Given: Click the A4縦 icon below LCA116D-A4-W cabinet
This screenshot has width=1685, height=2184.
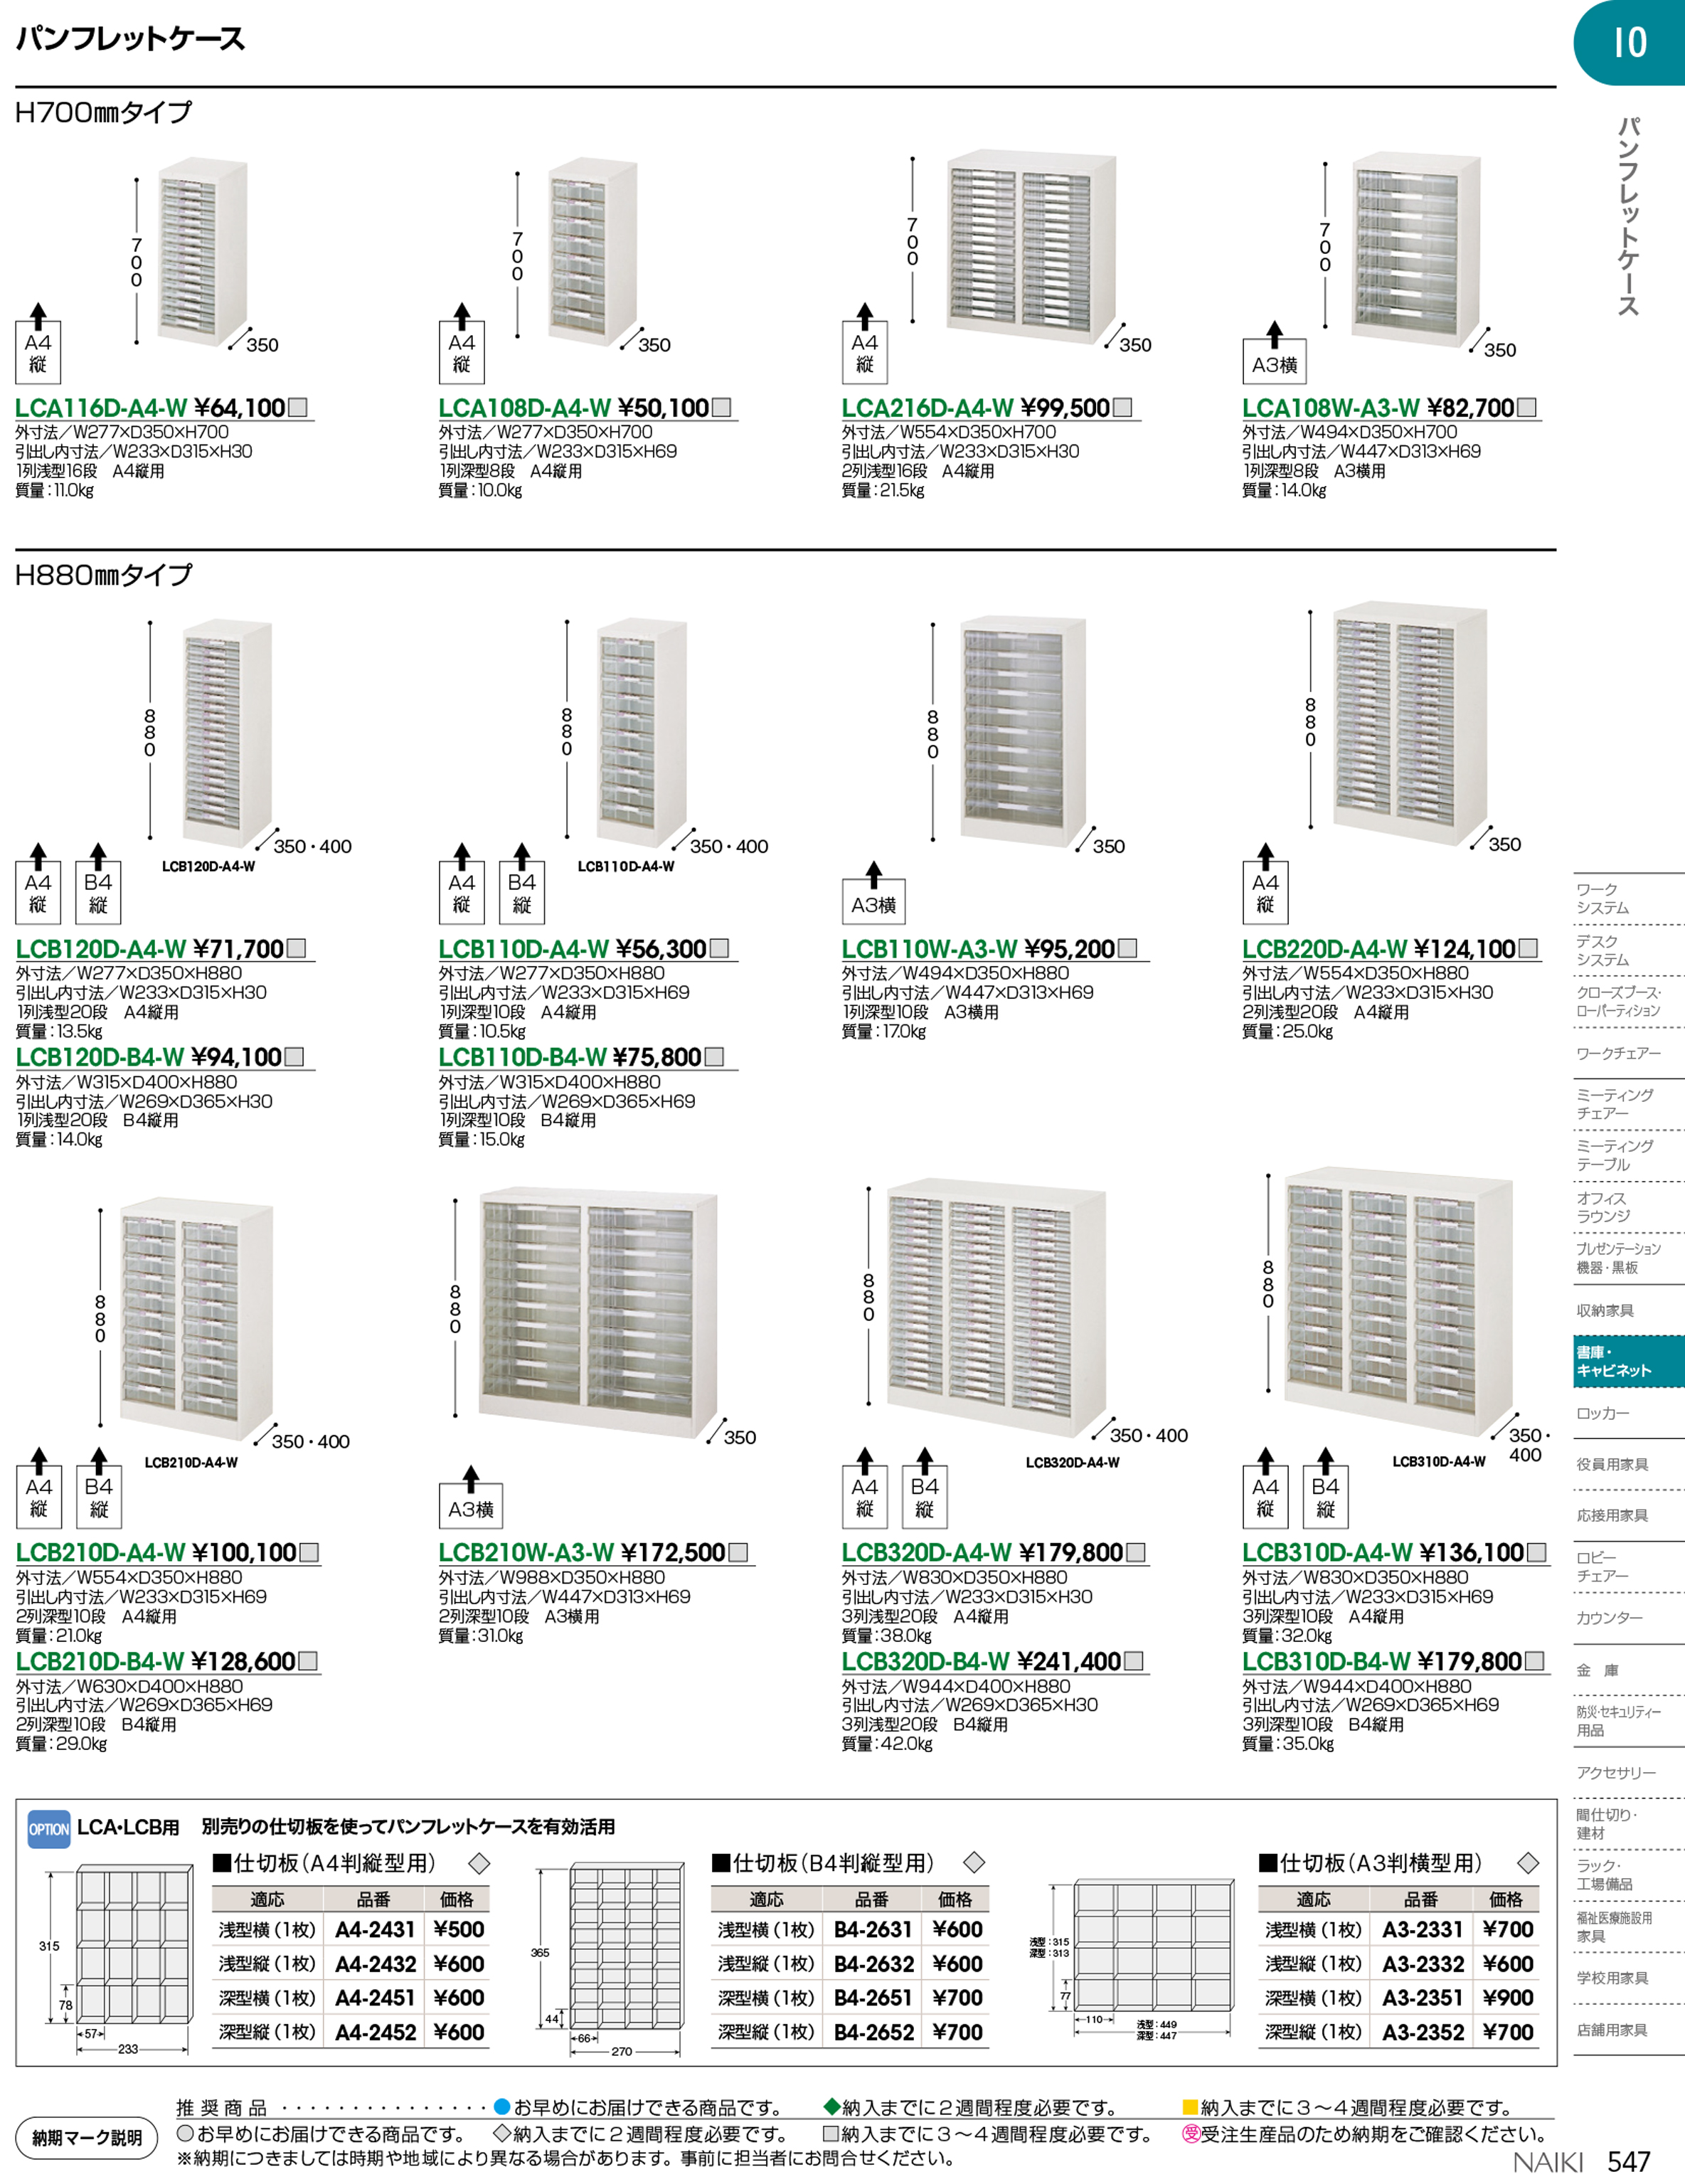Looking at the screenshot, I should tap(38, 352).
